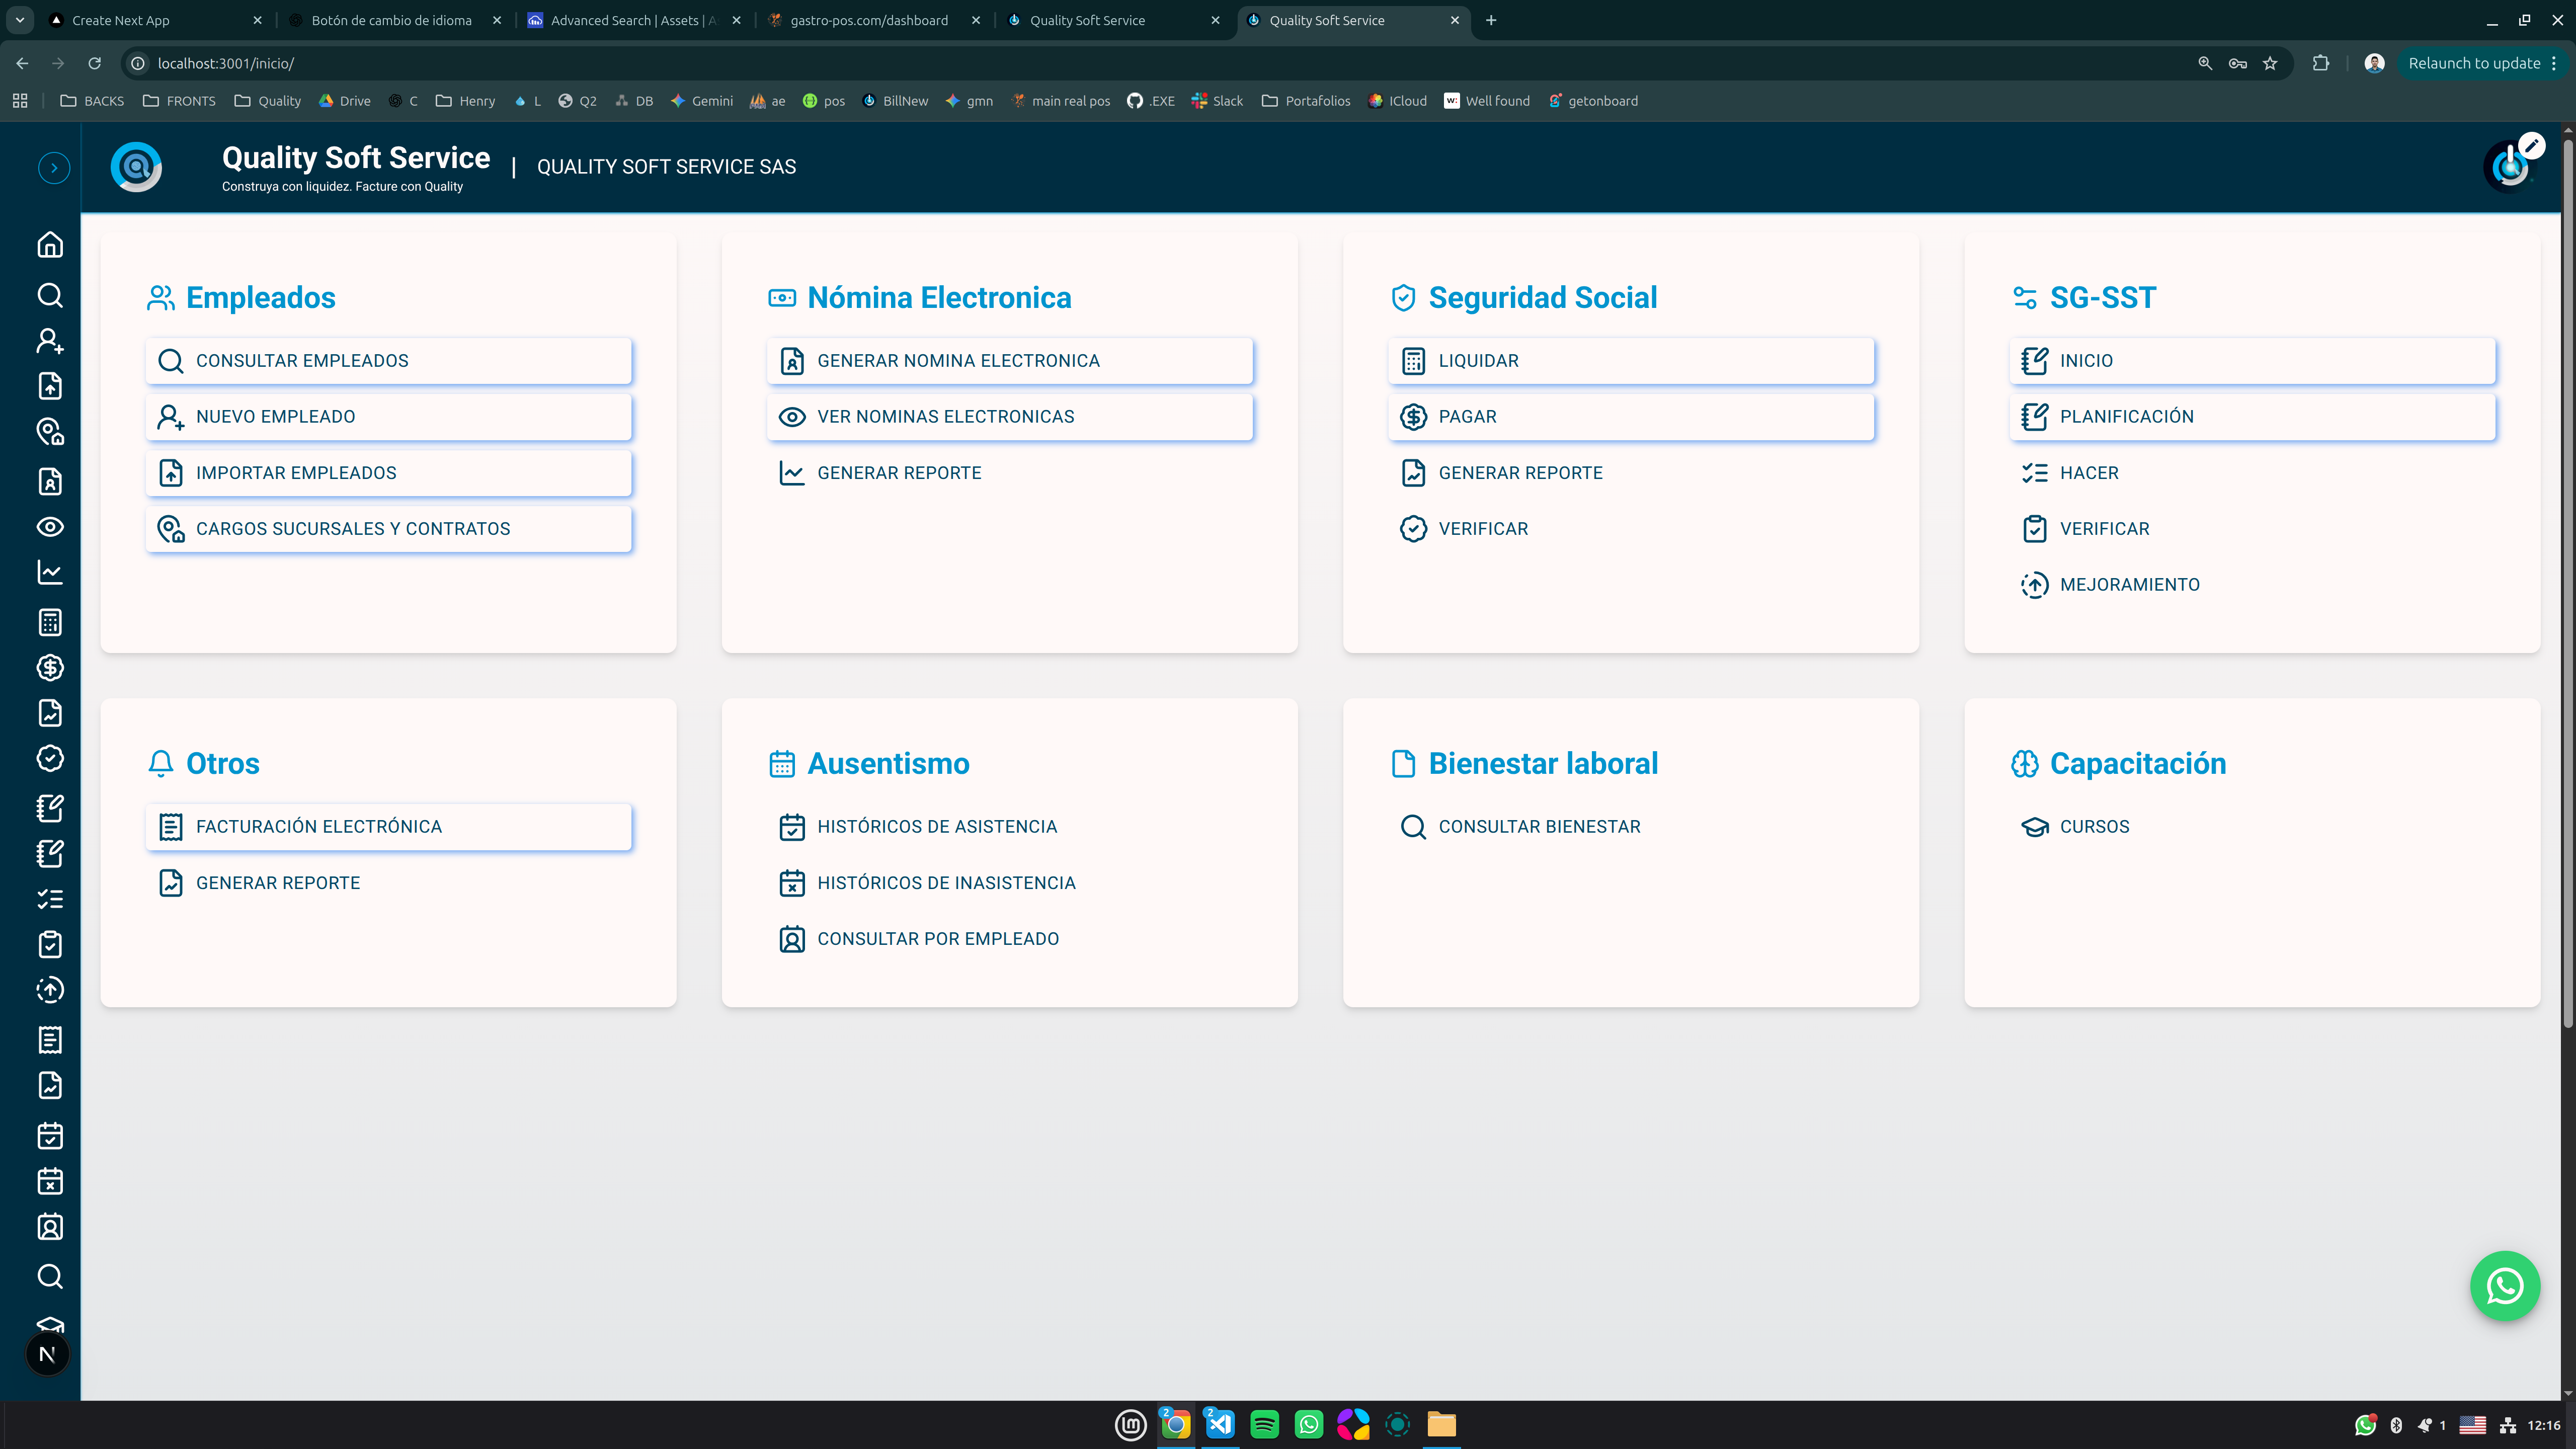Screen dimensions: 2576x1449
Task: Select the sidebar clipboard check icon
Action: pos(50,945)
